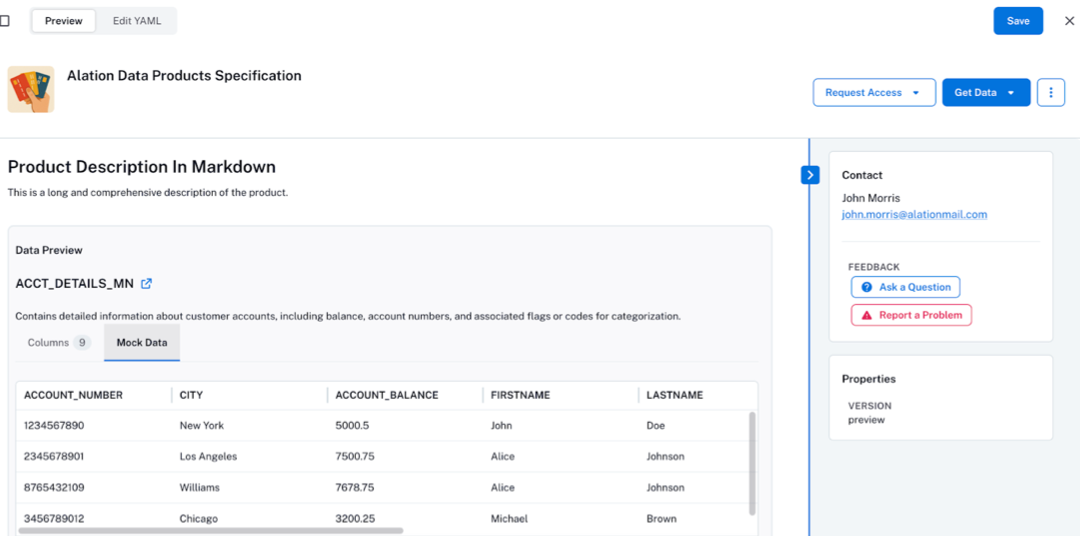Open the three-dot more options menu
This screenshot has width=1080, height=536.
1050,92
